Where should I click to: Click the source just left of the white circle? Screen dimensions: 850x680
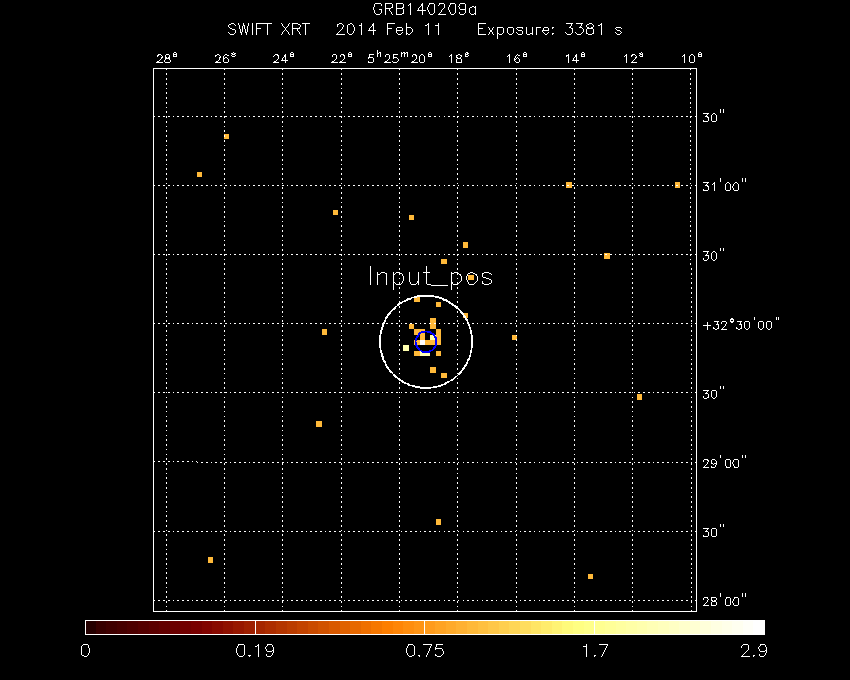(326, 330)
